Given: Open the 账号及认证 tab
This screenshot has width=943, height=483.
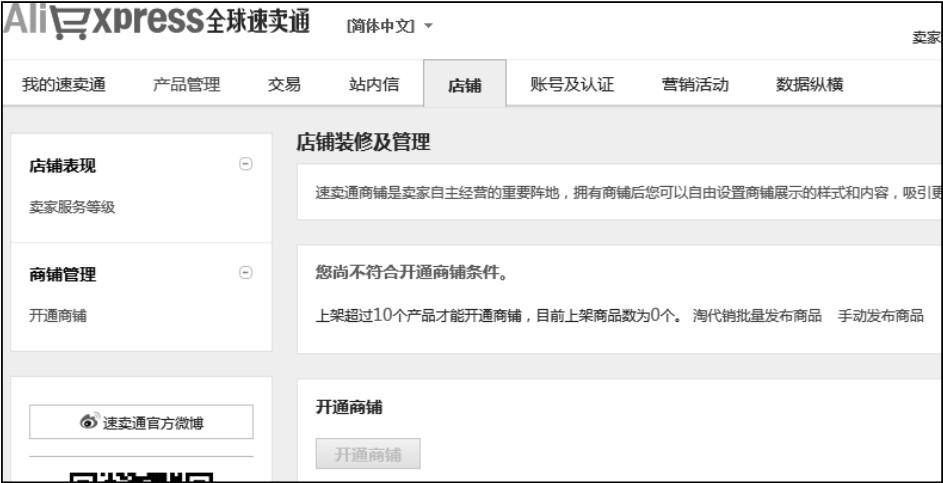Looking at the screenshot, I should pos(572,84).
